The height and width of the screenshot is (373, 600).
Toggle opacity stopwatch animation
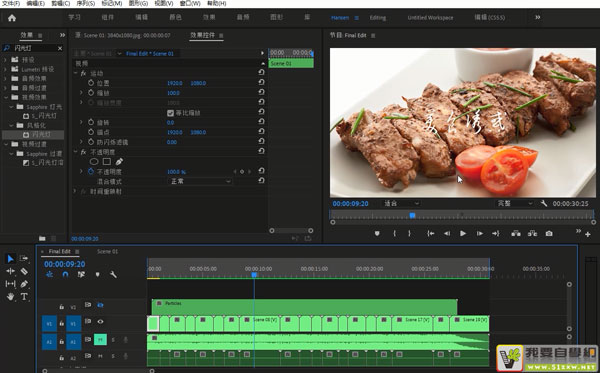click(91, 171)
